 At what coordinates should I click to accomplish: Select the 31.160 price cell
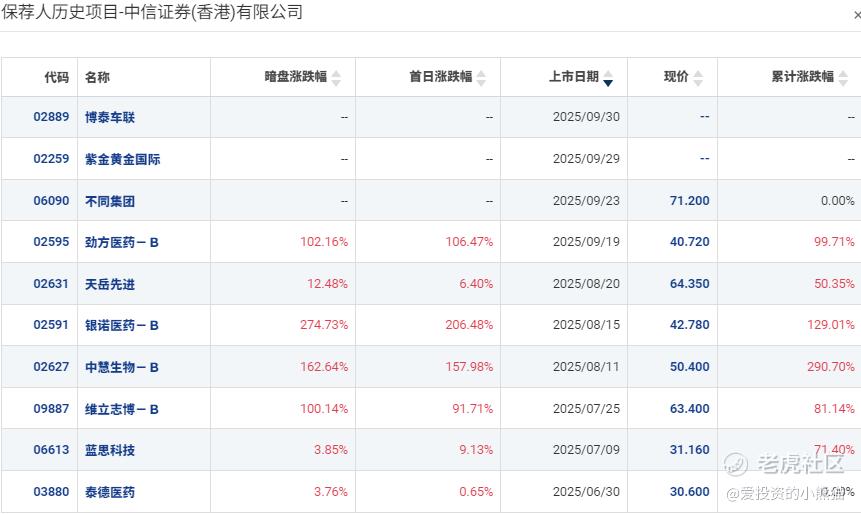[690, 450]
